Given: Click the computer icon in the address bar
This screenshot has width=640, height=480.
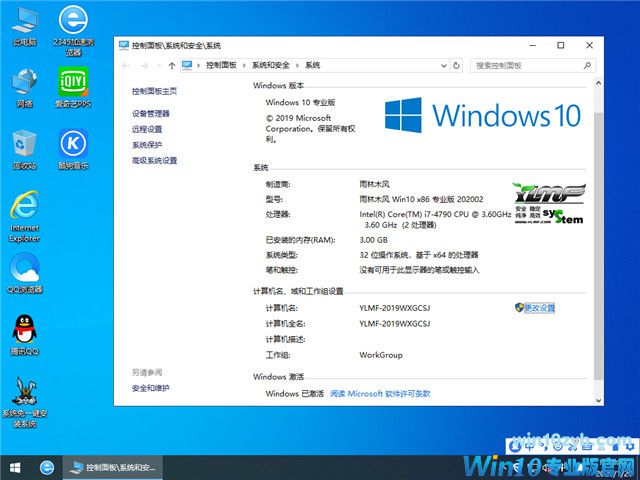Looking at the screenshot, I should 187,65.
